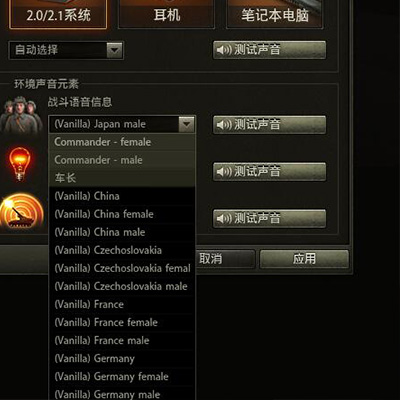The image size is (400, 400).
Task: Select the 笔记本电脑 laptop preset
Action: 275,14
